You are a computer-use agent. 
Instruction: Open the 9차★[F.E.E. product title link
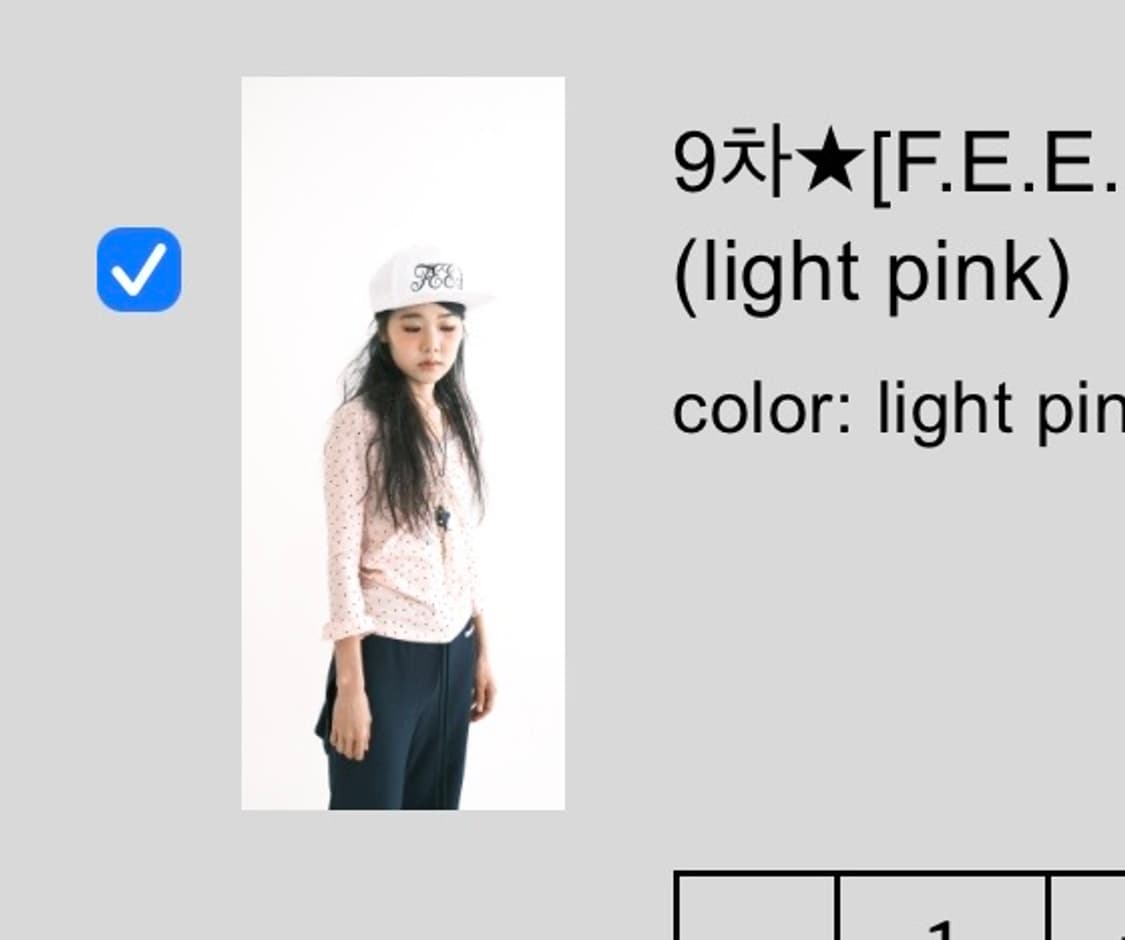click(898, 164)
